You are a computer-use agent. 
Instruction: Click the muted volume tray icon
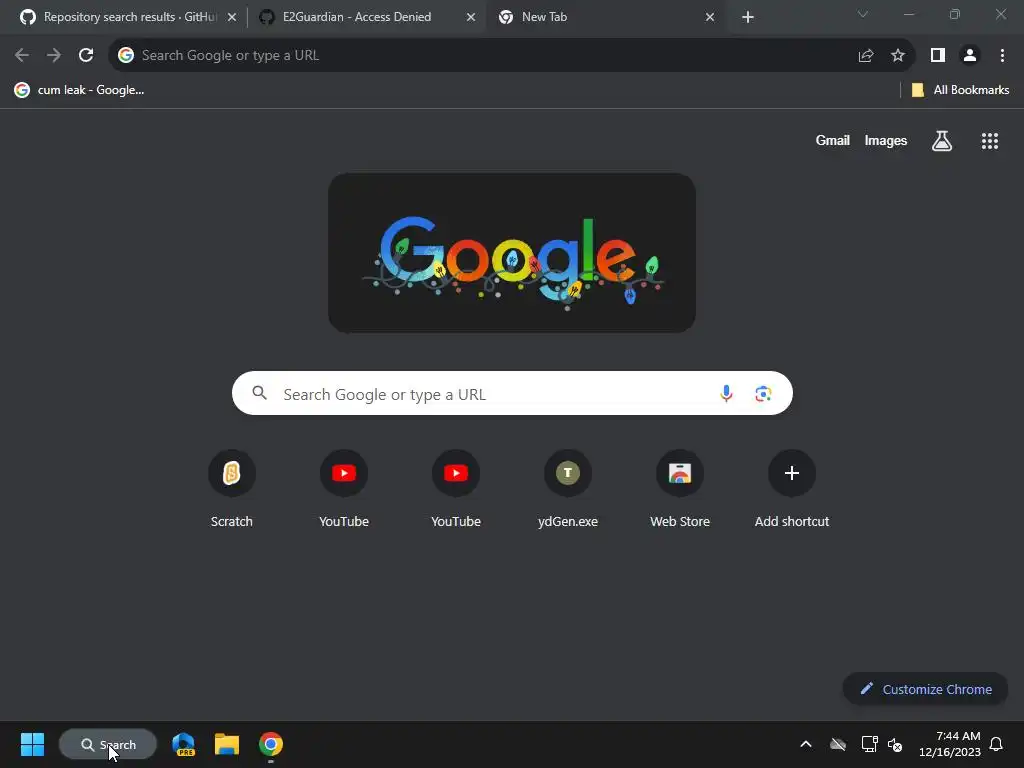895,744
